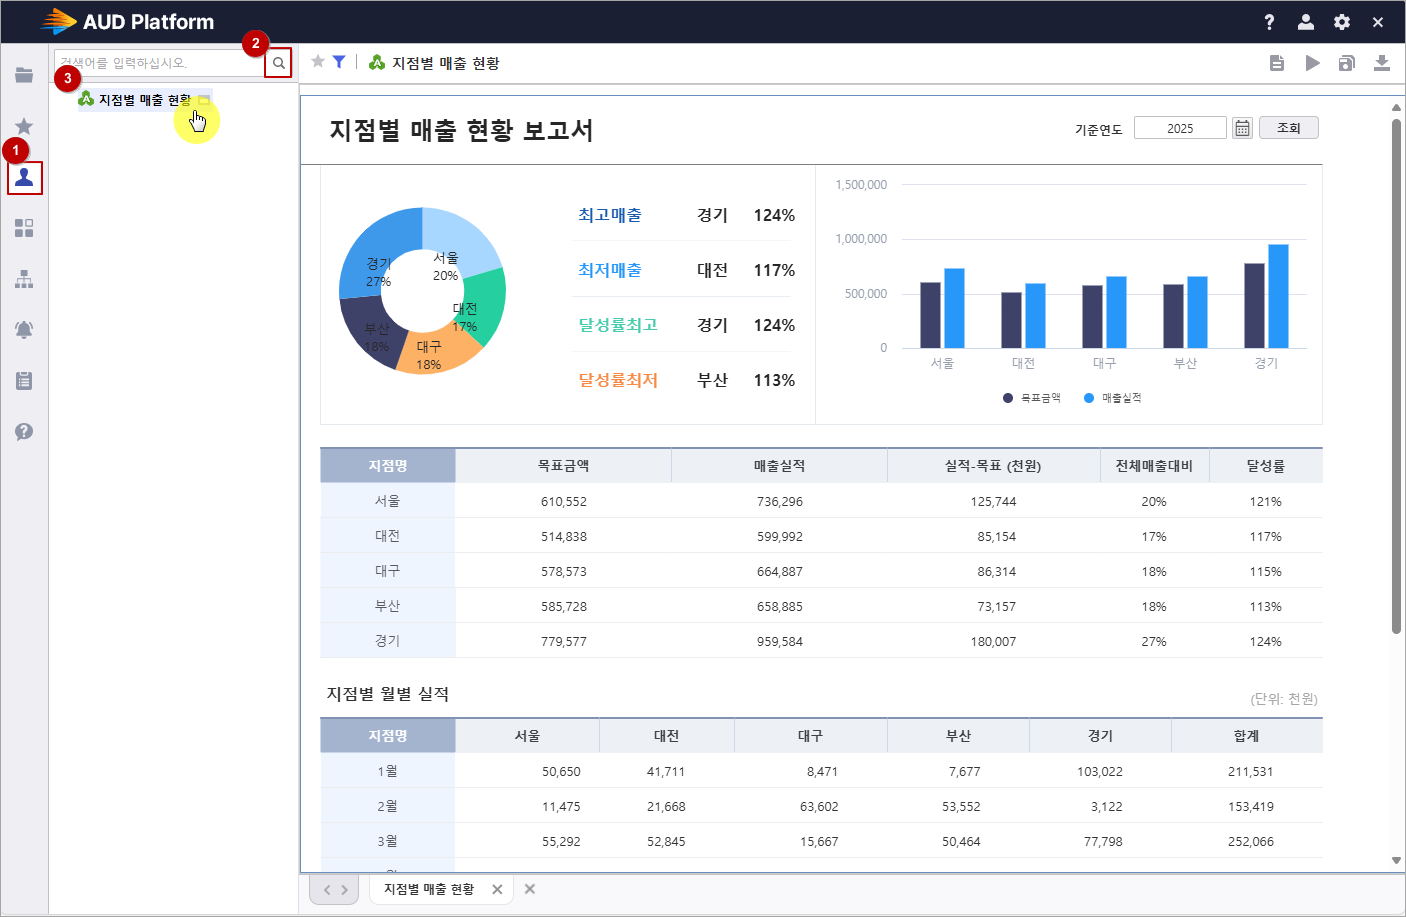Open the organization chart icon in sidebar
This screenshot has width=1406, height=917.
pyautogui.click(x=24, y=280)
